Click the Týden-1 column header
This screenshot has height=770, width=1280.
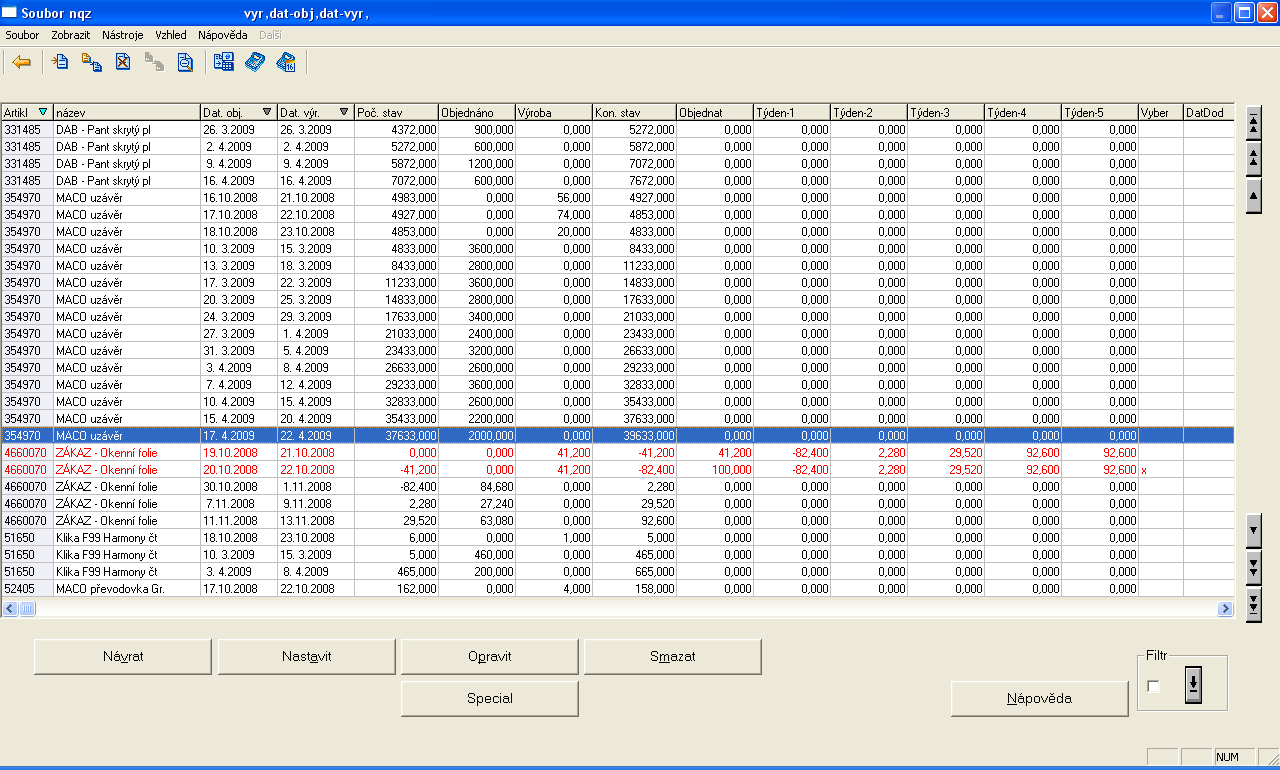(x=792, y=112)
